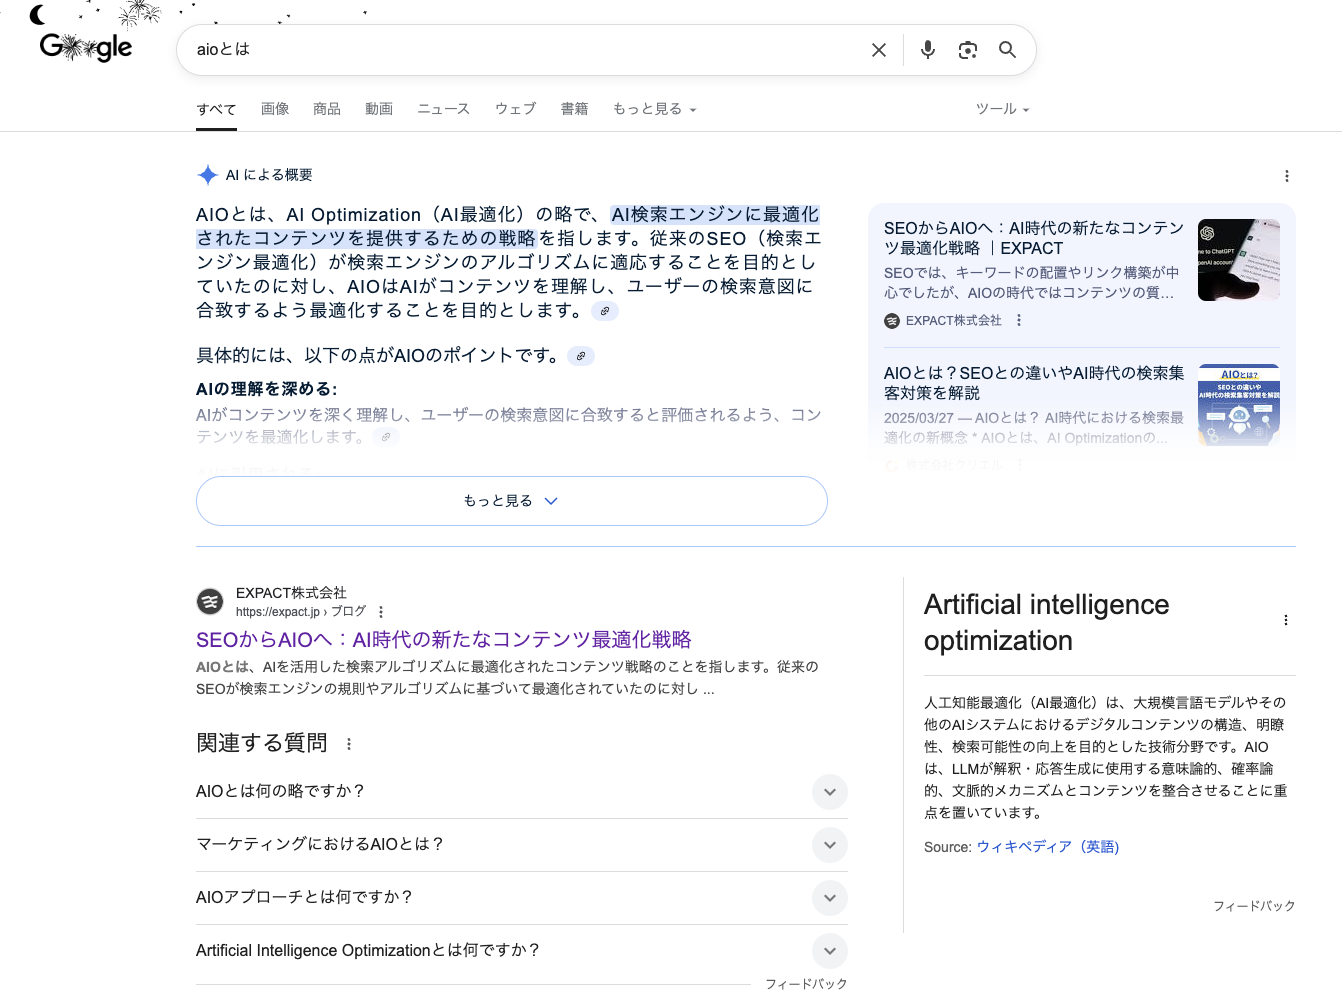Screen dimensions: 1342x1006
Task: Click EXPACT株式会社 site name in result
Action: coord(291,593)
